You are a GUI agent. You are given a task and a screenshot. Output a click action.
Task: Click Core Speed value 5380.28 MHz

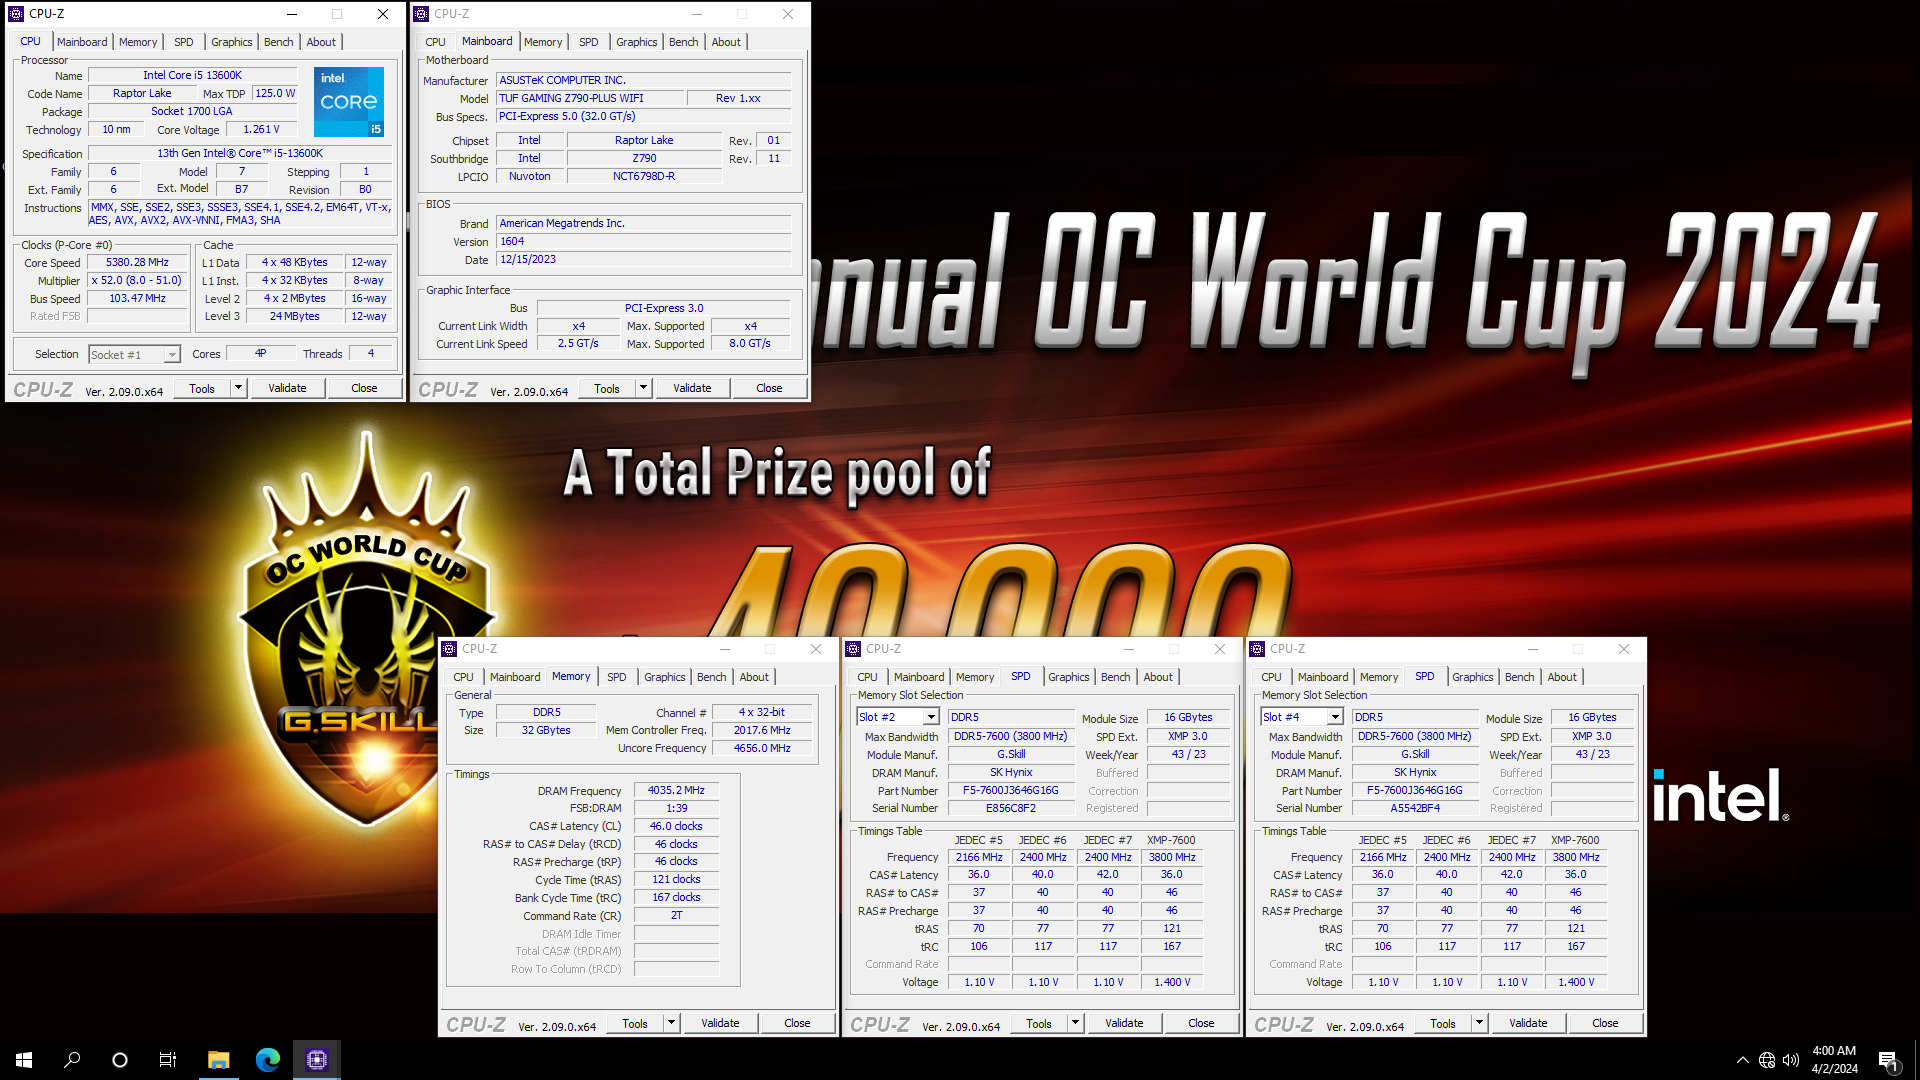[x=138, y=262]
